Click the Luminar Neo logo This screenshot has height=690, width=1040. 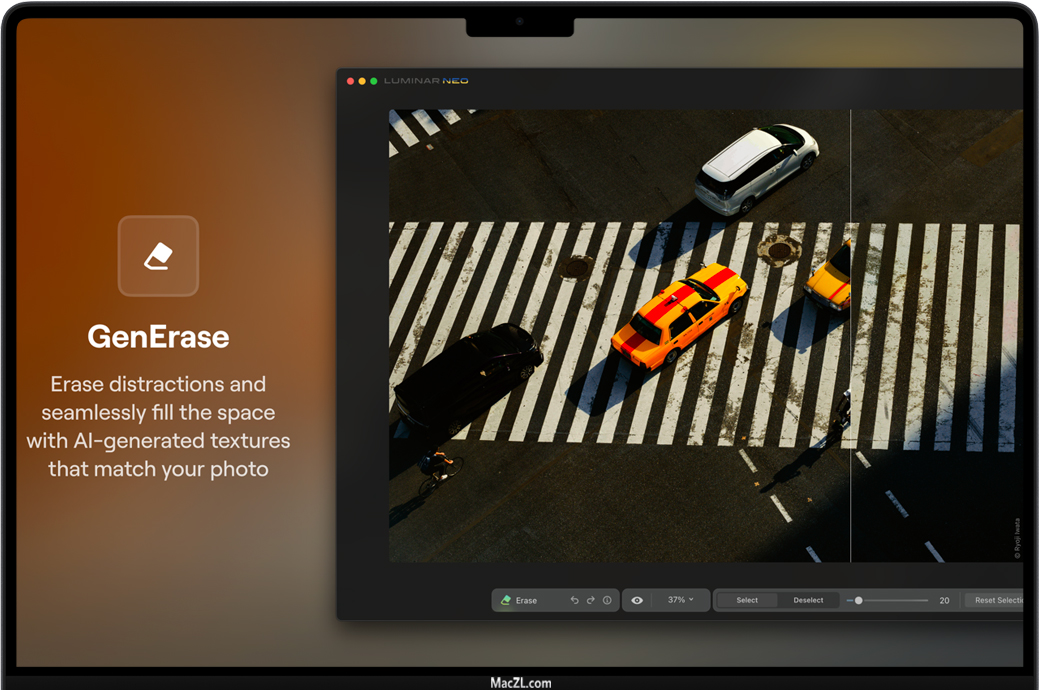pos(426,81)
